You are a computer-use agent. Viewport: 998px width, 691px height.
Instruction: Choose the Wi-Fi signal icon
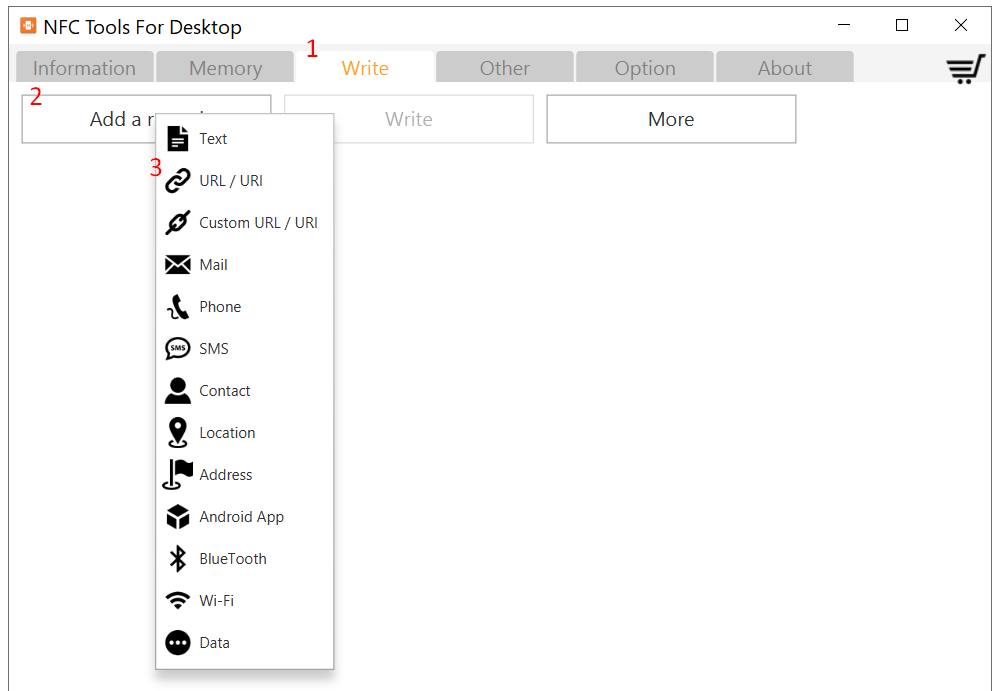(x=178, y=601)
